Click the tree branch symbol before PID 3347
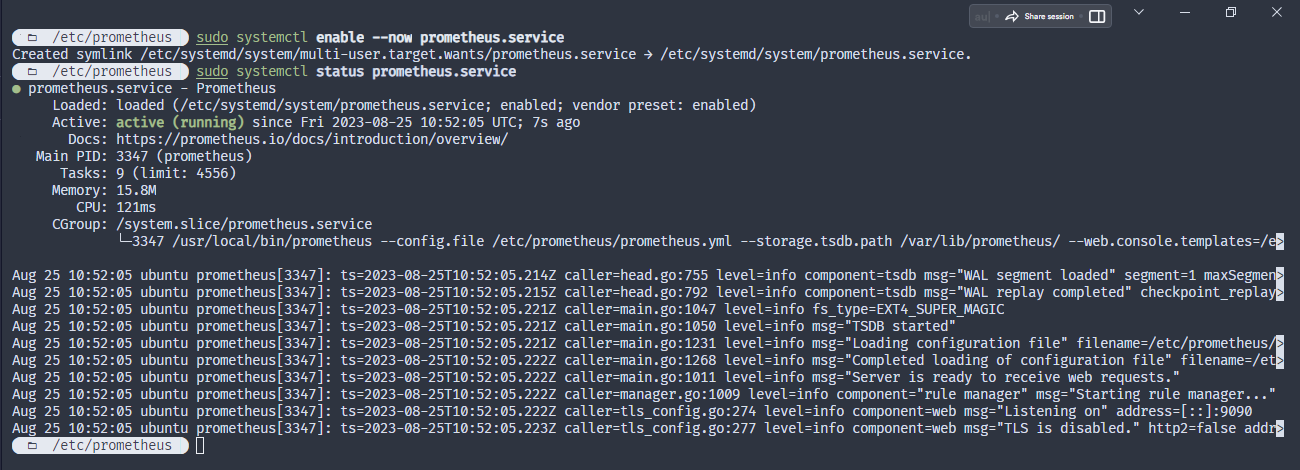1300x470 pixels. [x=124, y=241]
